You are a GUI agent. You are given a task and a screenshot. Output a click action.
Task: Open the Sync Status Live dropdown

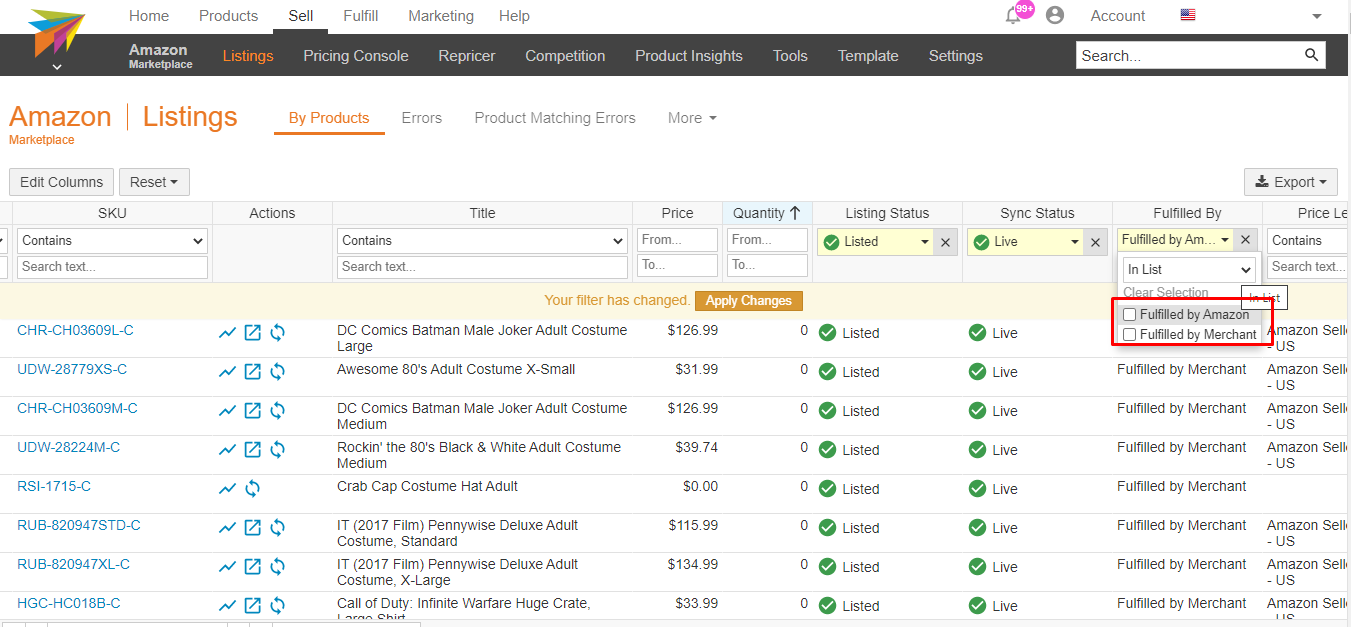[1025, 242]
